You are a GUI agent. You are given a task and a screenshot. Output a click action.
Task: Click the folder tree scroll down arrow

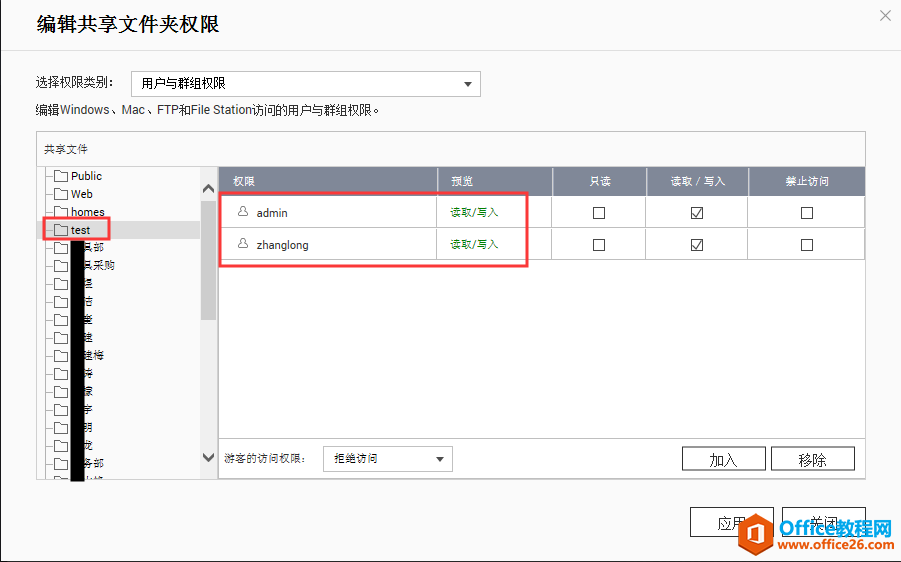tap(209, 457)
